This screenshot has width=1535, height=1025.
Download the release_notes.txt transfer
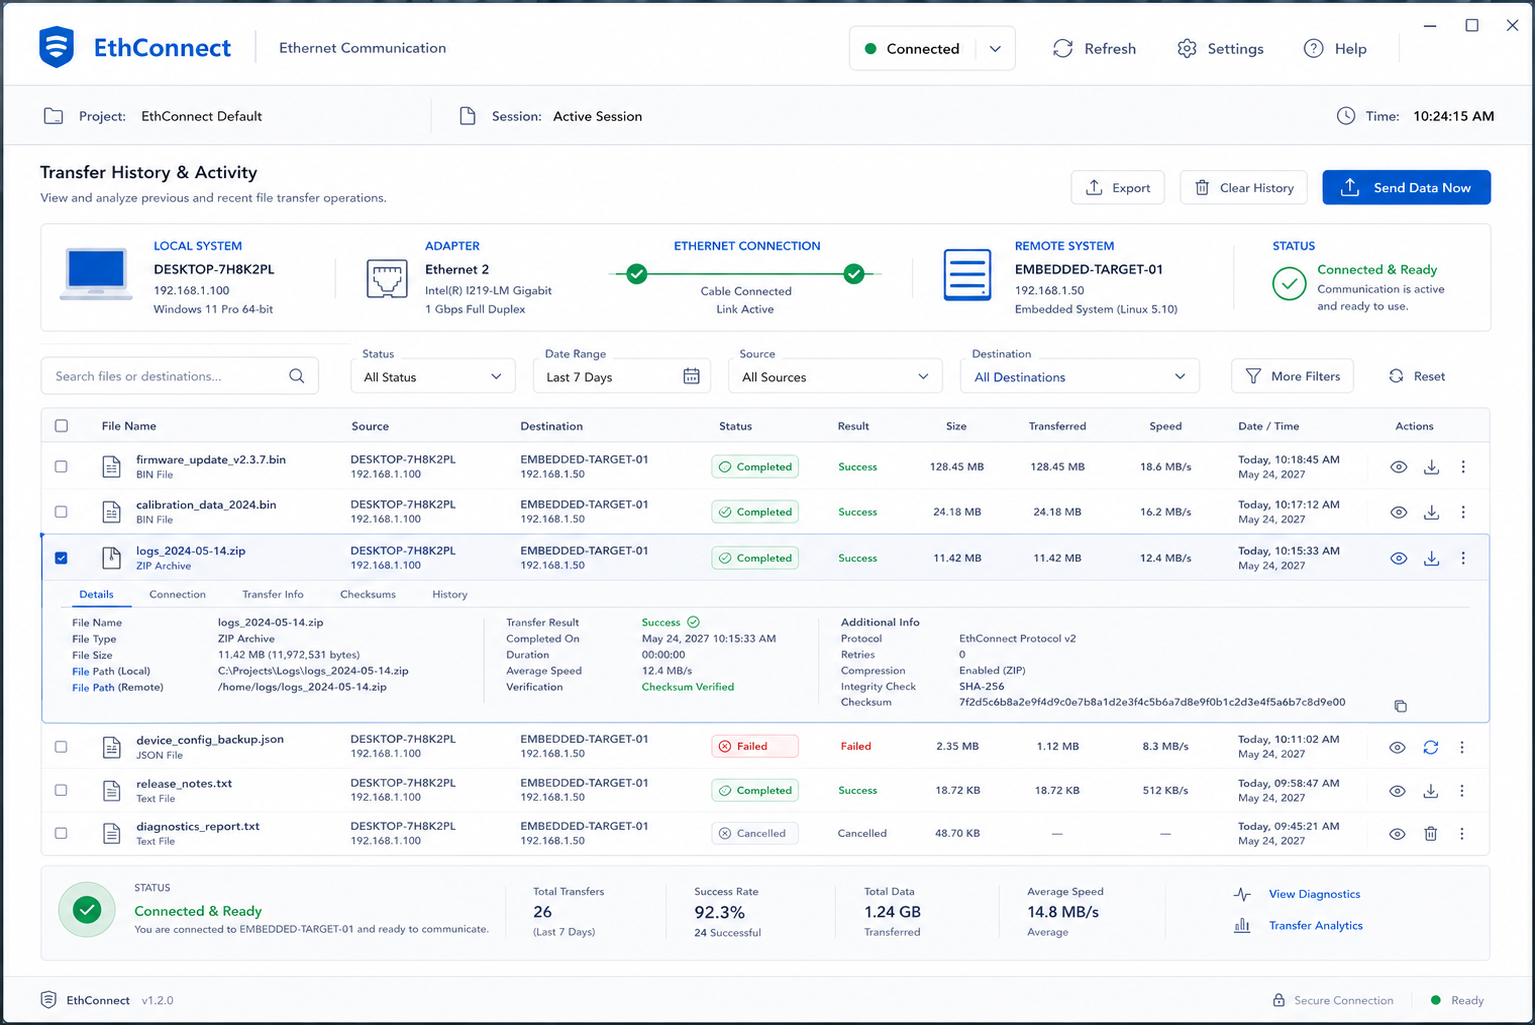pyautogui.click(x=1431, y=791)
